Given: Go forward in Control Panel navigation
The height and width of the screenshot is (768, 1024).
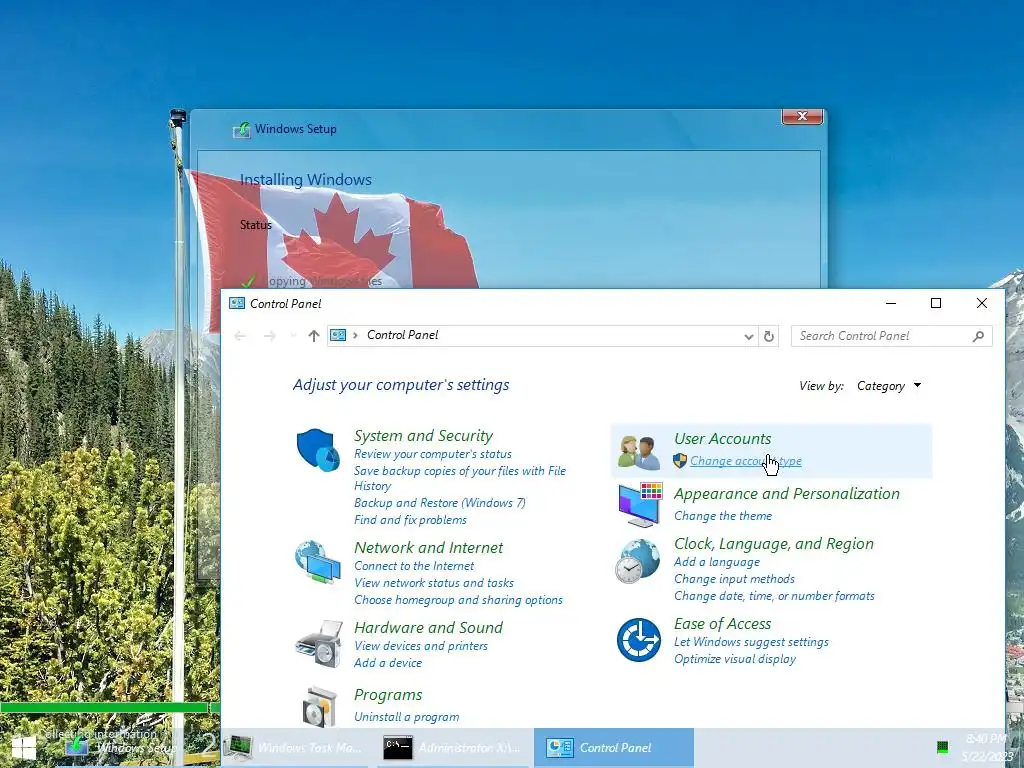Looking at the screenshot, I should pos(270,336).
